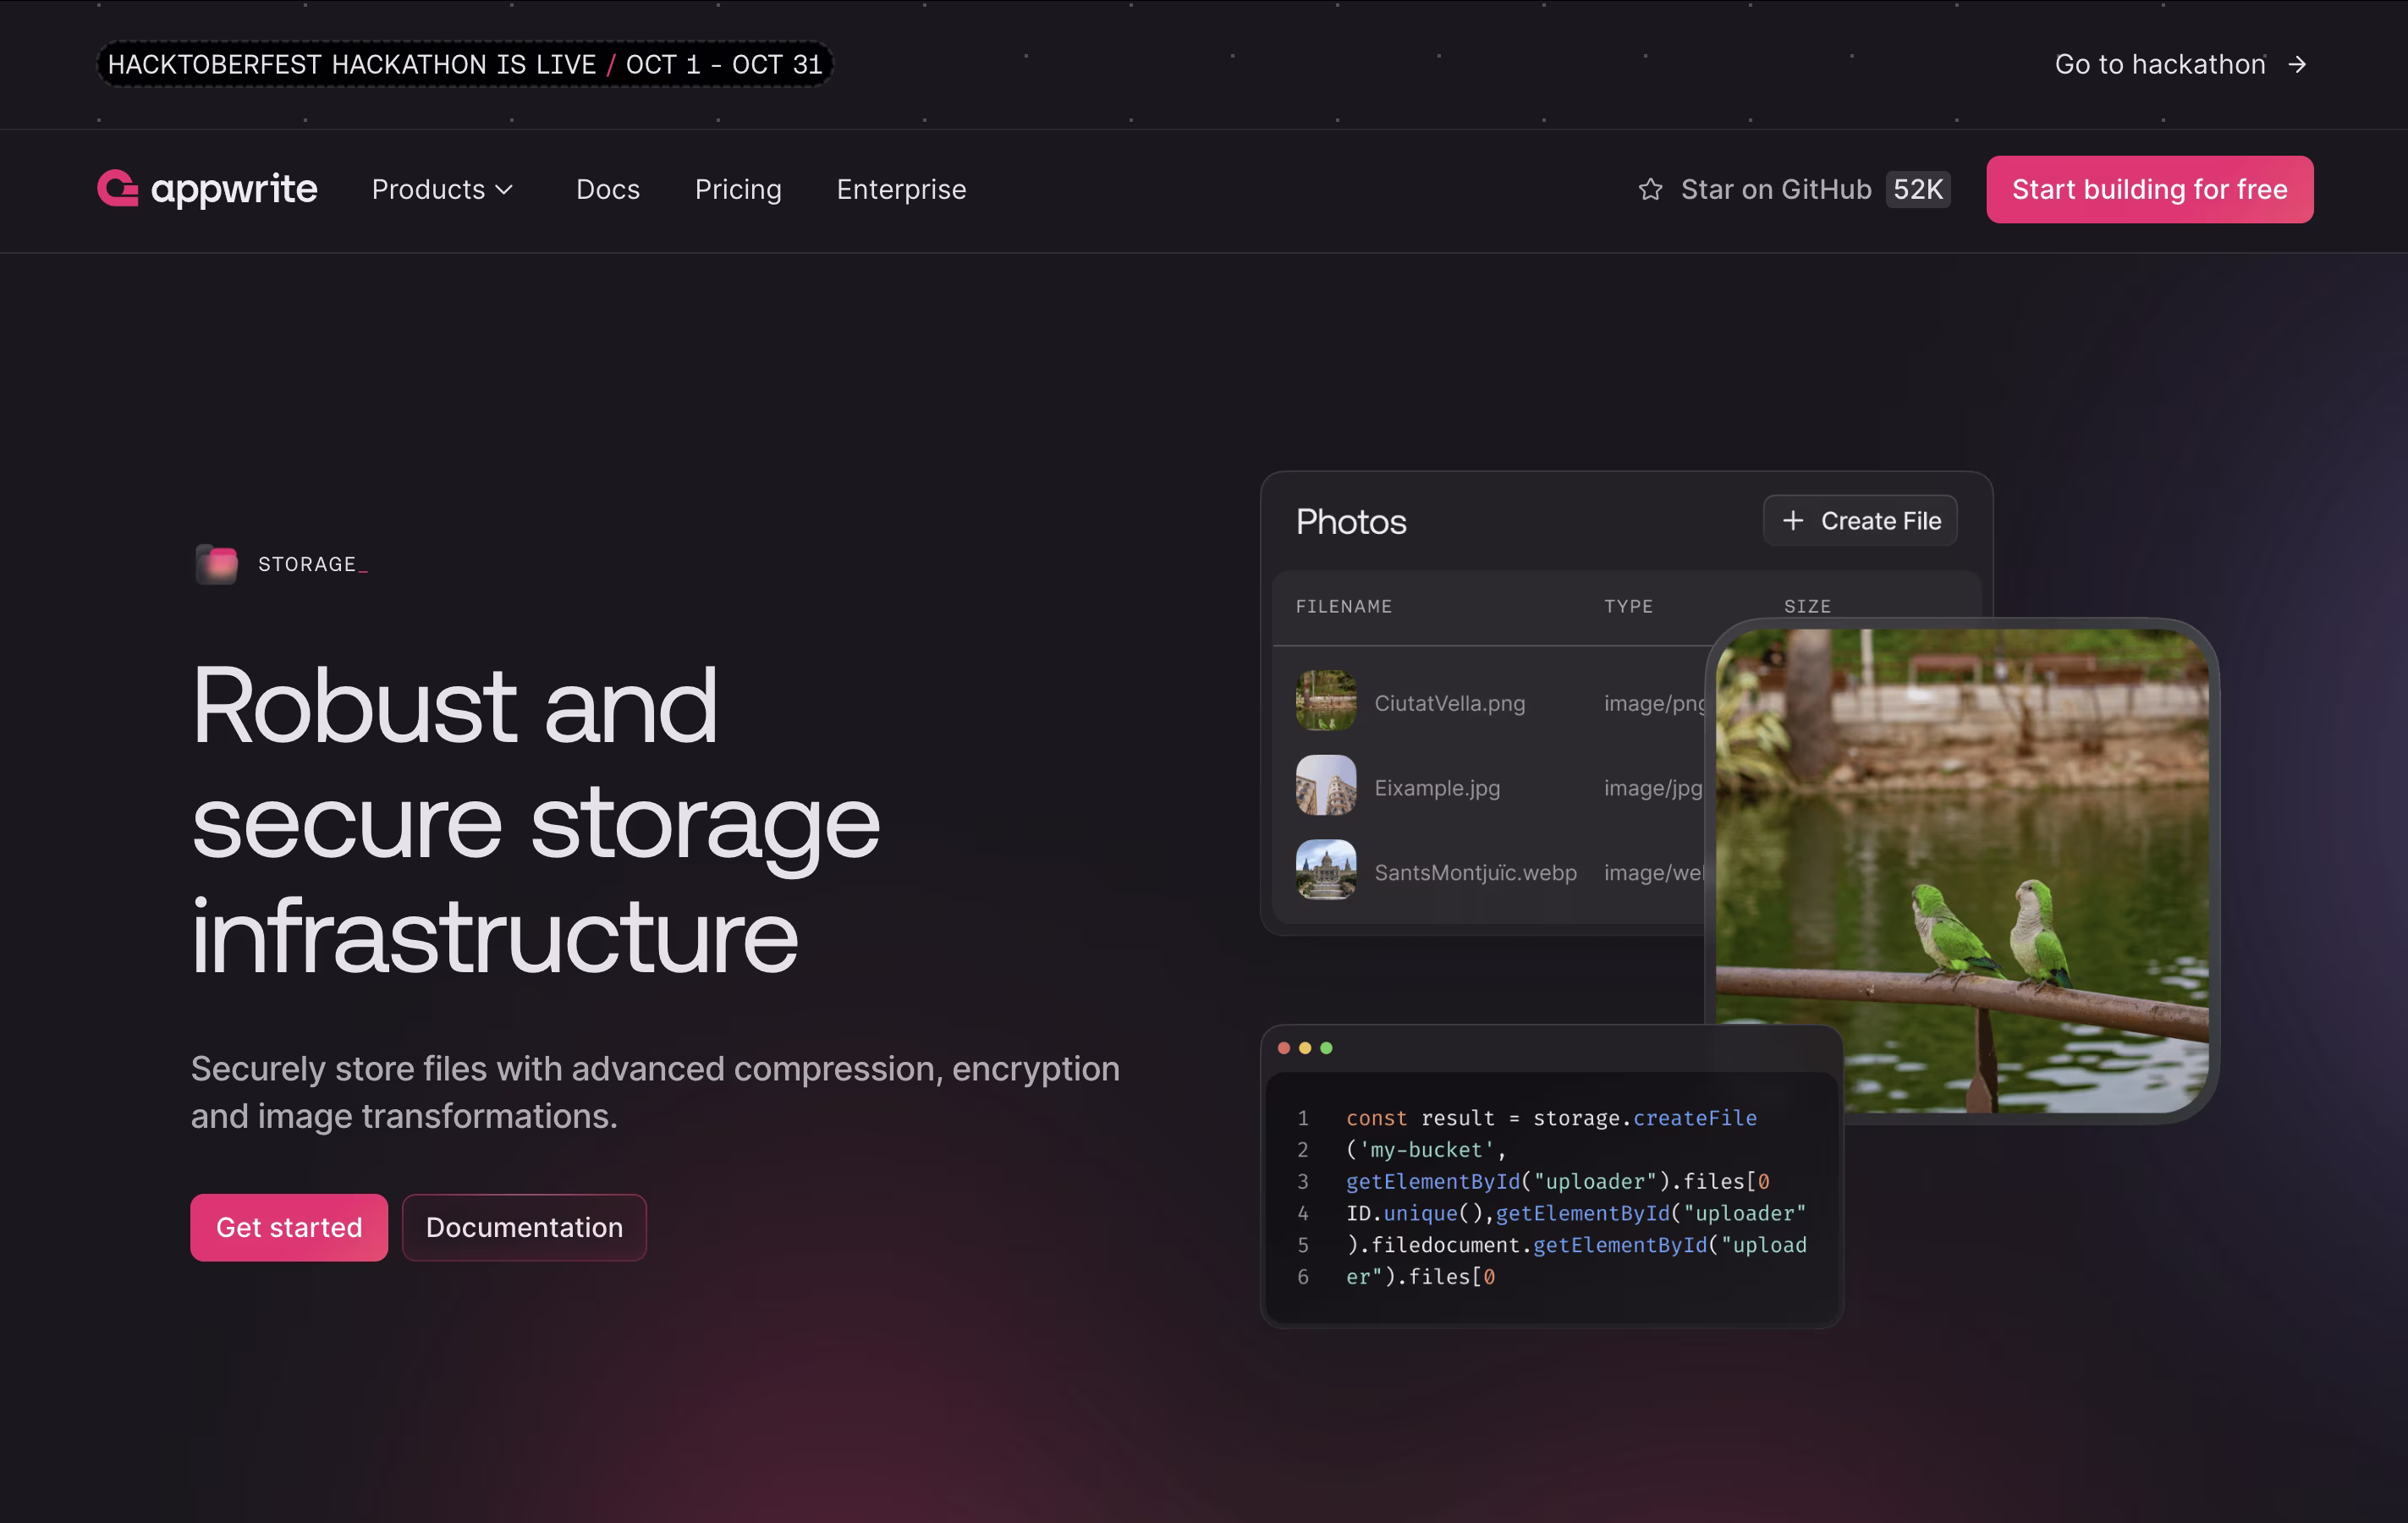This screenshot has height=1523, width=2408.
Task: Select the CiutatVella.png thumbnail
Action: [x=1326, y=700]
